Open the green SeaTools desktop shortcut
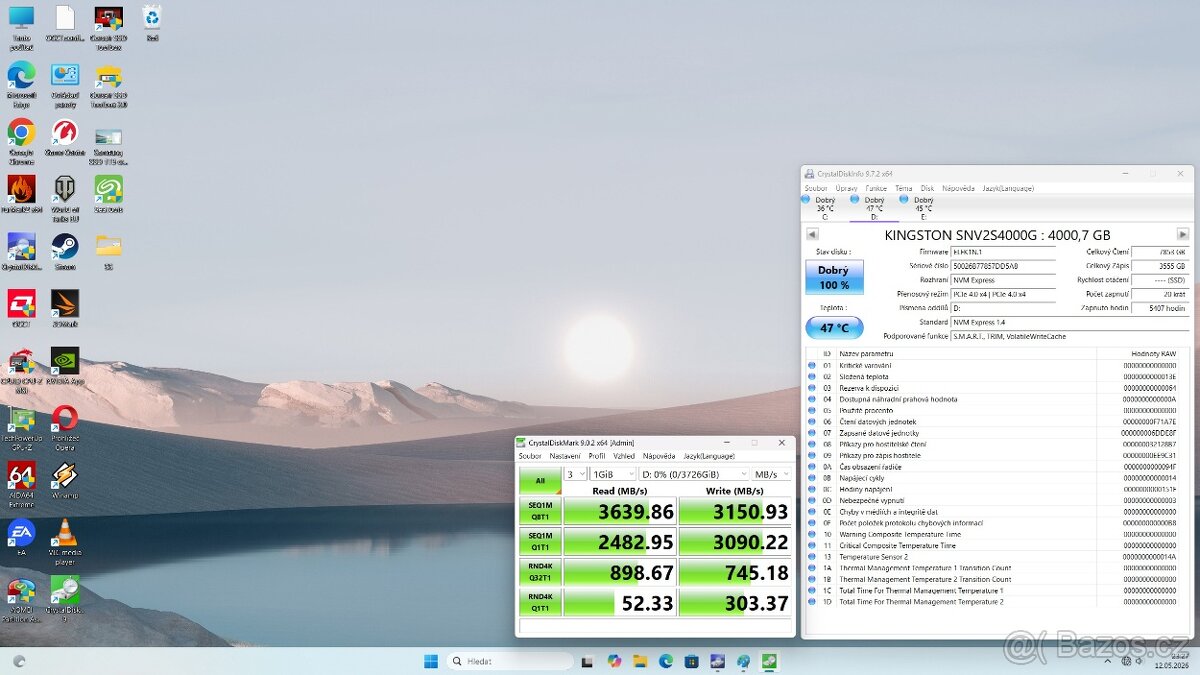 click(x=108, y=194)
